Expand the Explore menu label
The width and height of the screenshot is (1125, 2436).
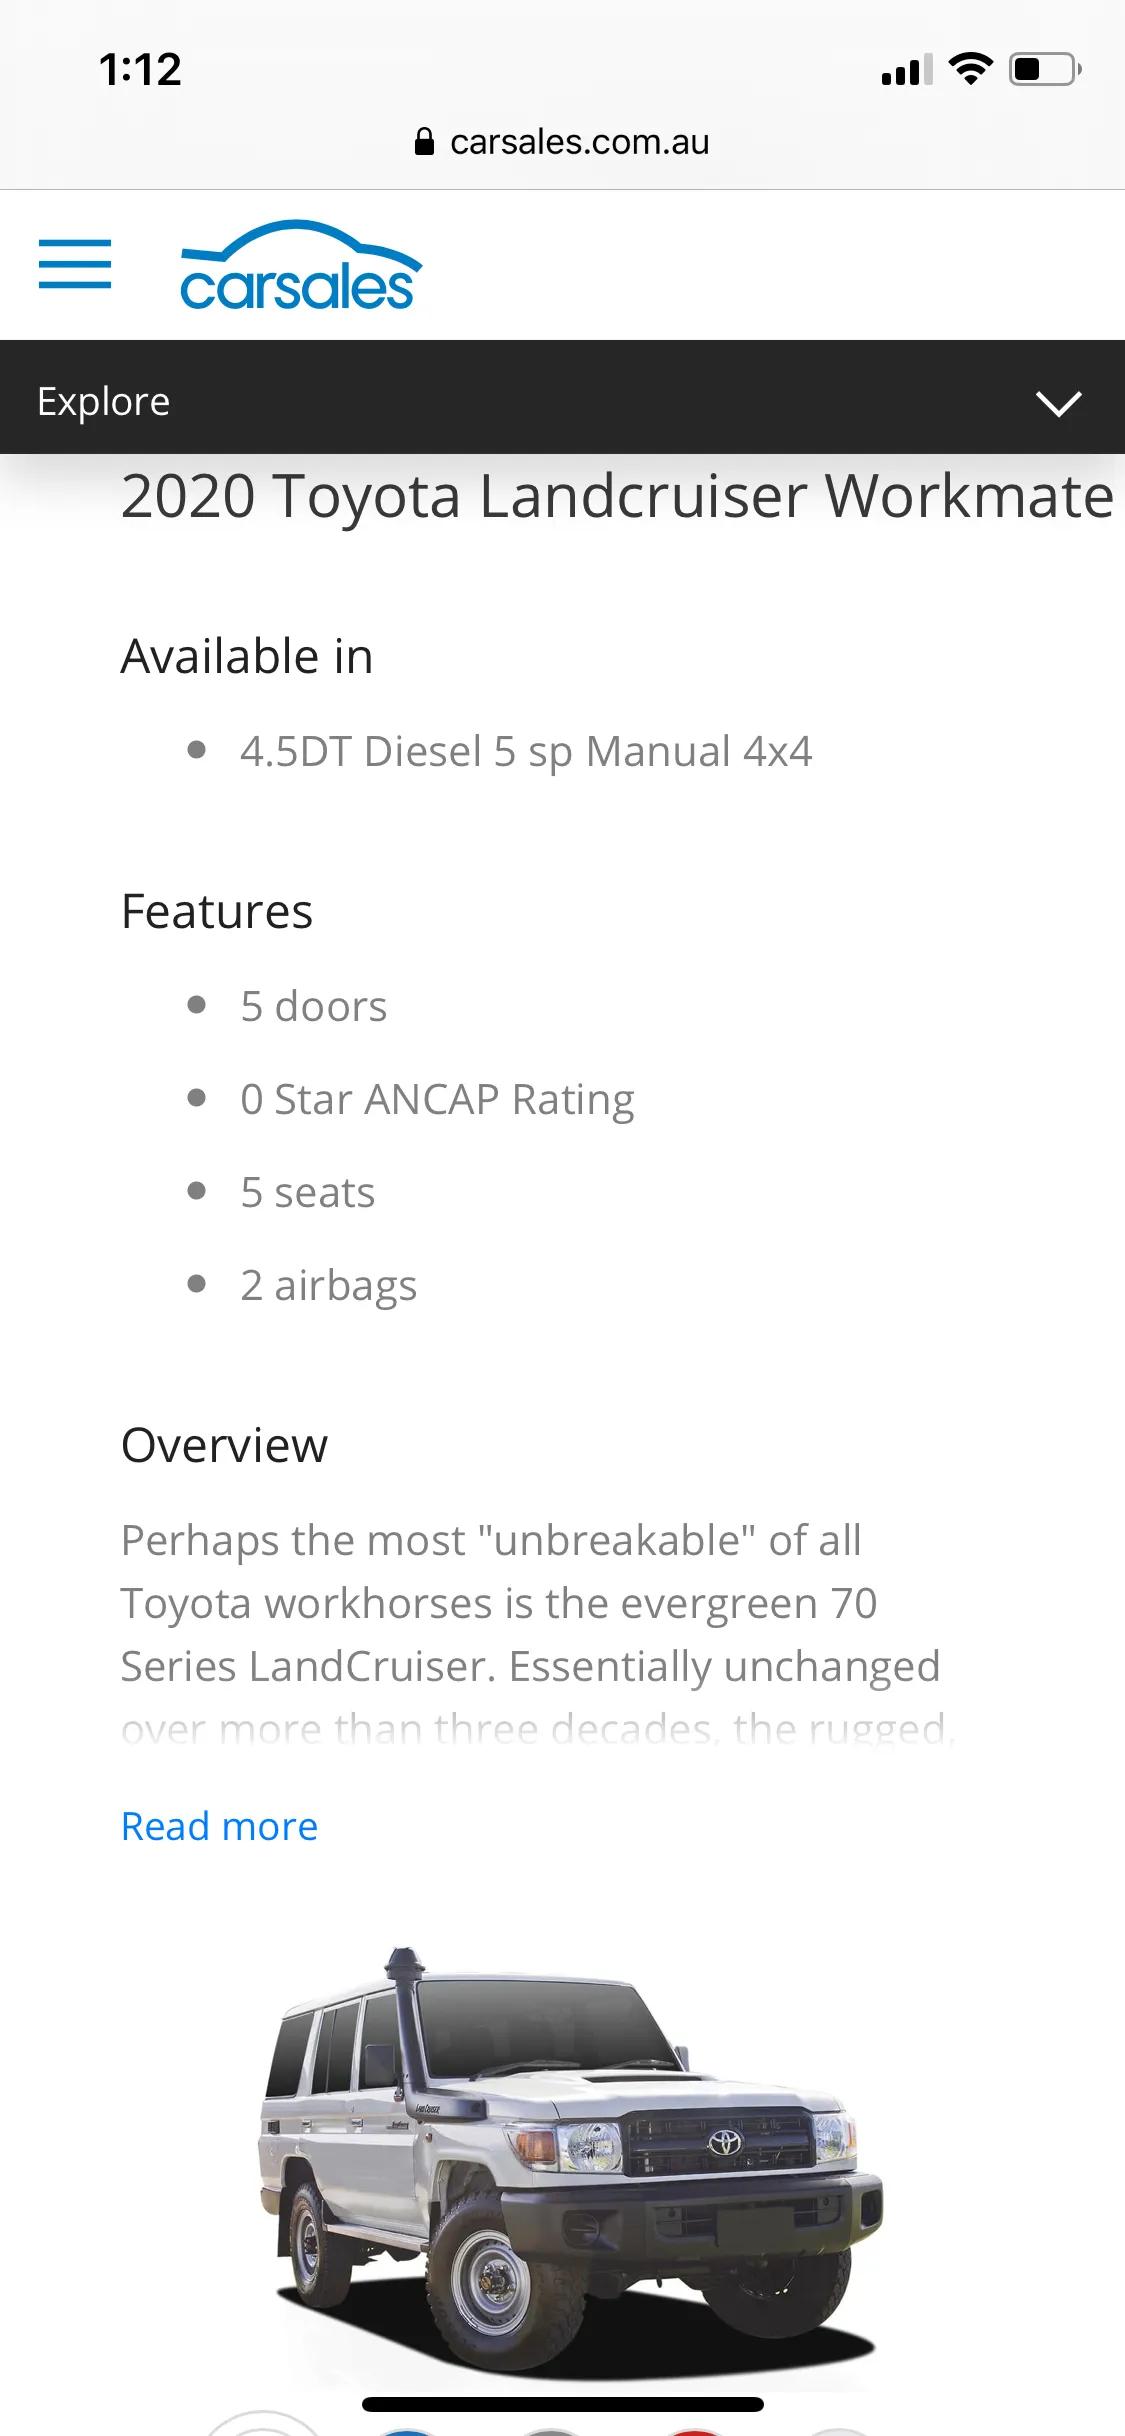(x=104, y=402)
